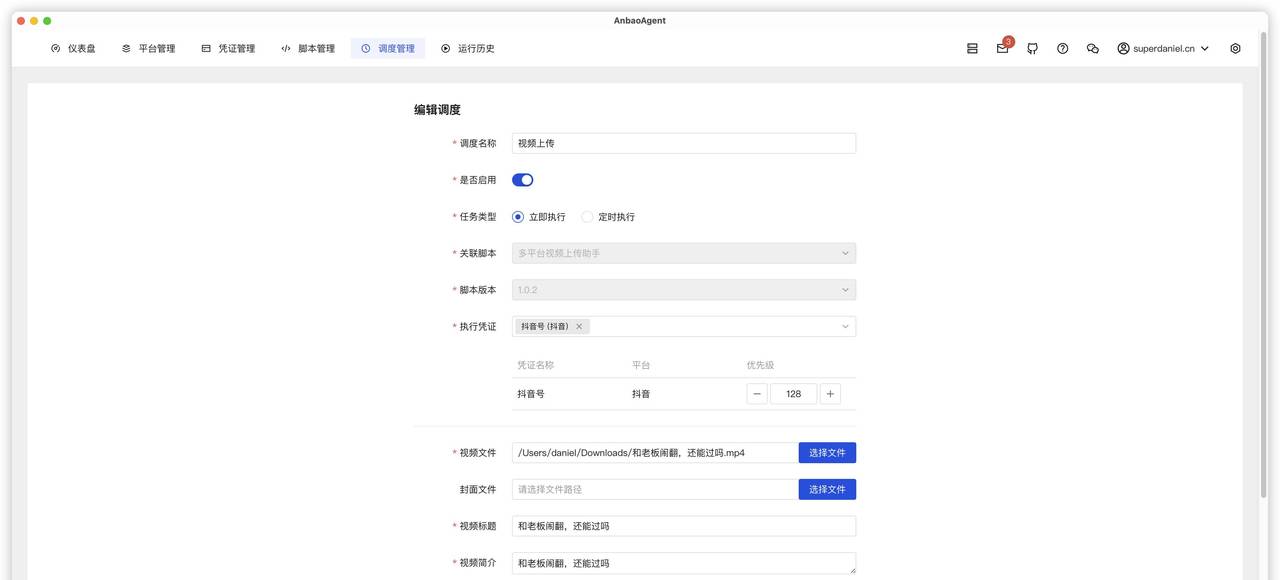Screen dimensions: 1280x580
Task: Toggle the 是否启用 switch off
Action: (520, 179)
